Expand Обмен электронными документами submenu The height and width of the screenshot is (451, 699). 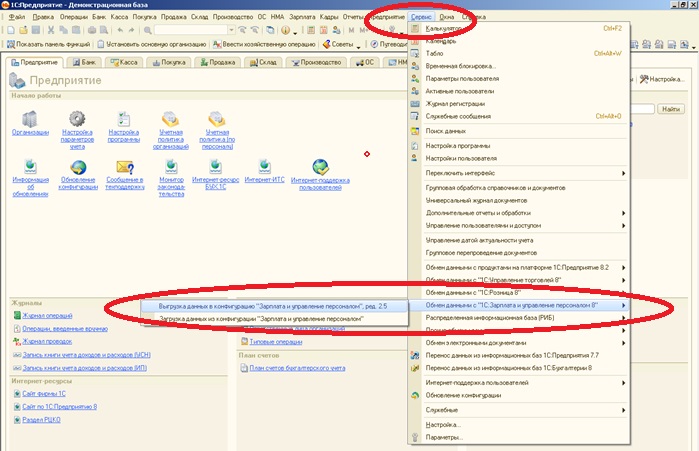(624, 343)
